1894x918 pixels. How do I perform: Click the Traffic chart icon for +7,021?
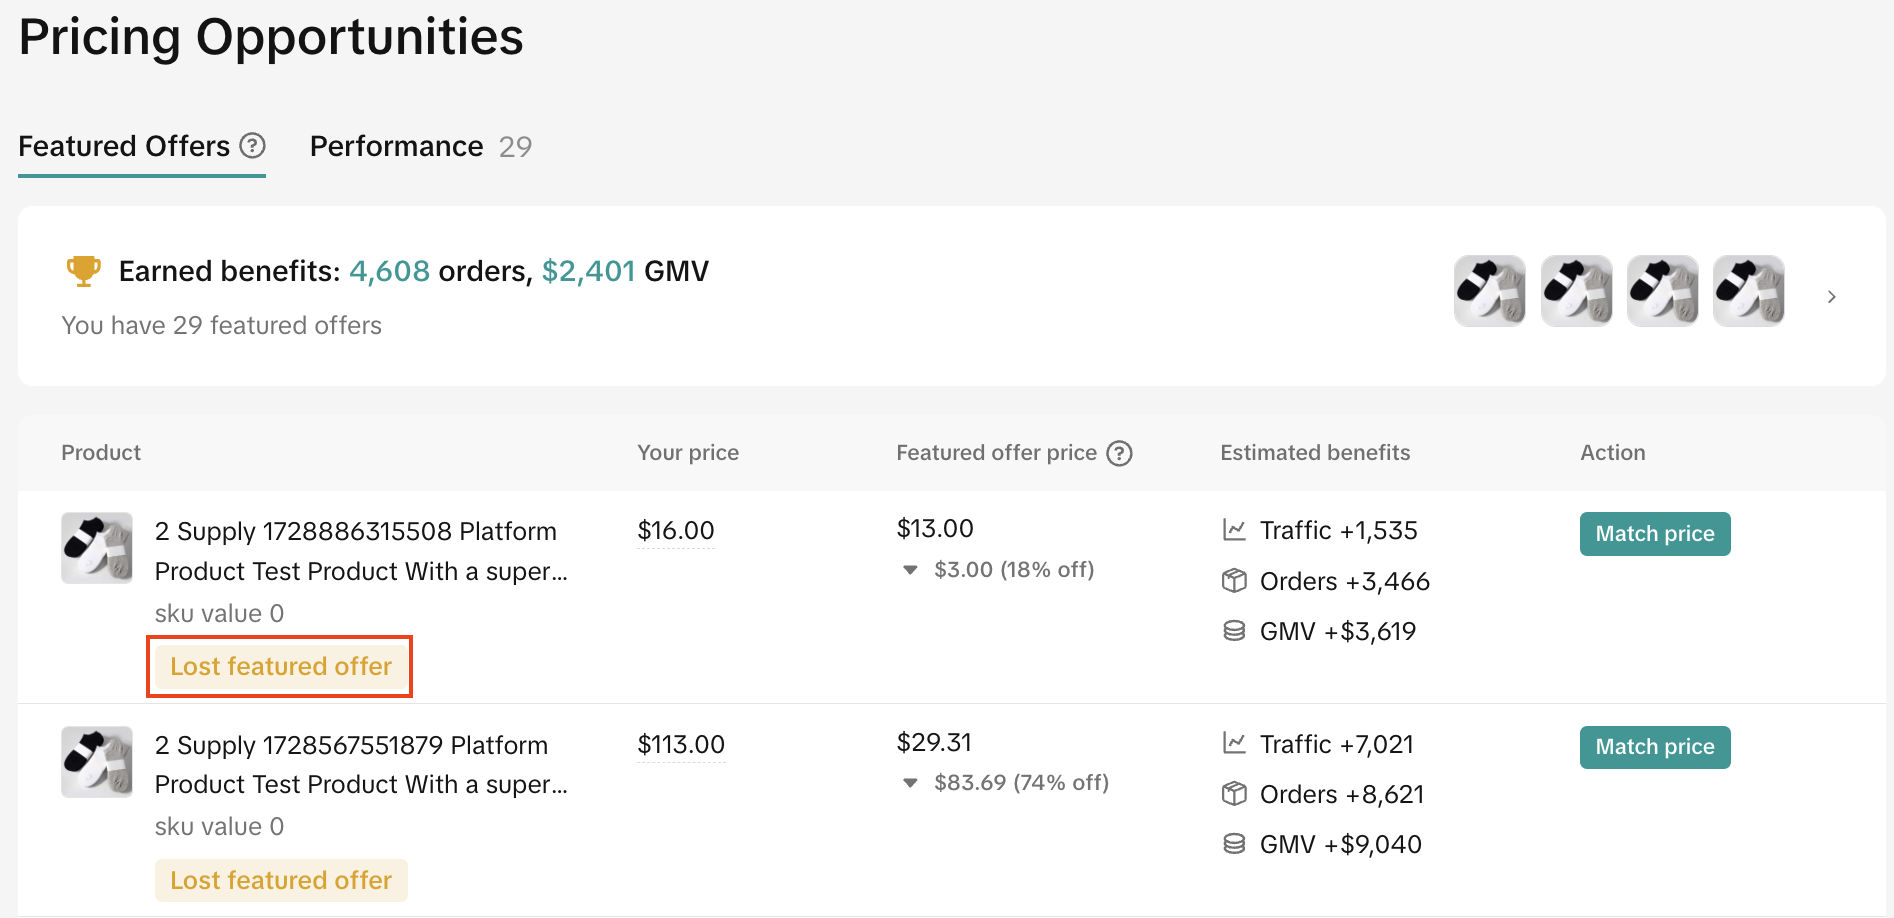pos(1234,744)
